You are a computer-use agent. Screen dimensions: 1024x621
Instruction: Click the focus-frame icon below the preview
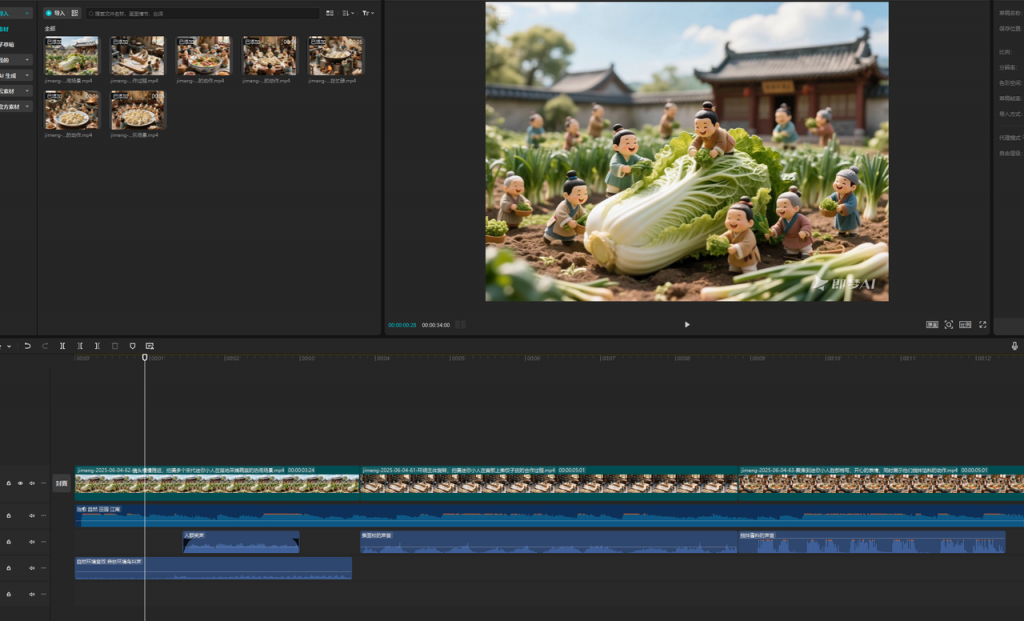948,325
